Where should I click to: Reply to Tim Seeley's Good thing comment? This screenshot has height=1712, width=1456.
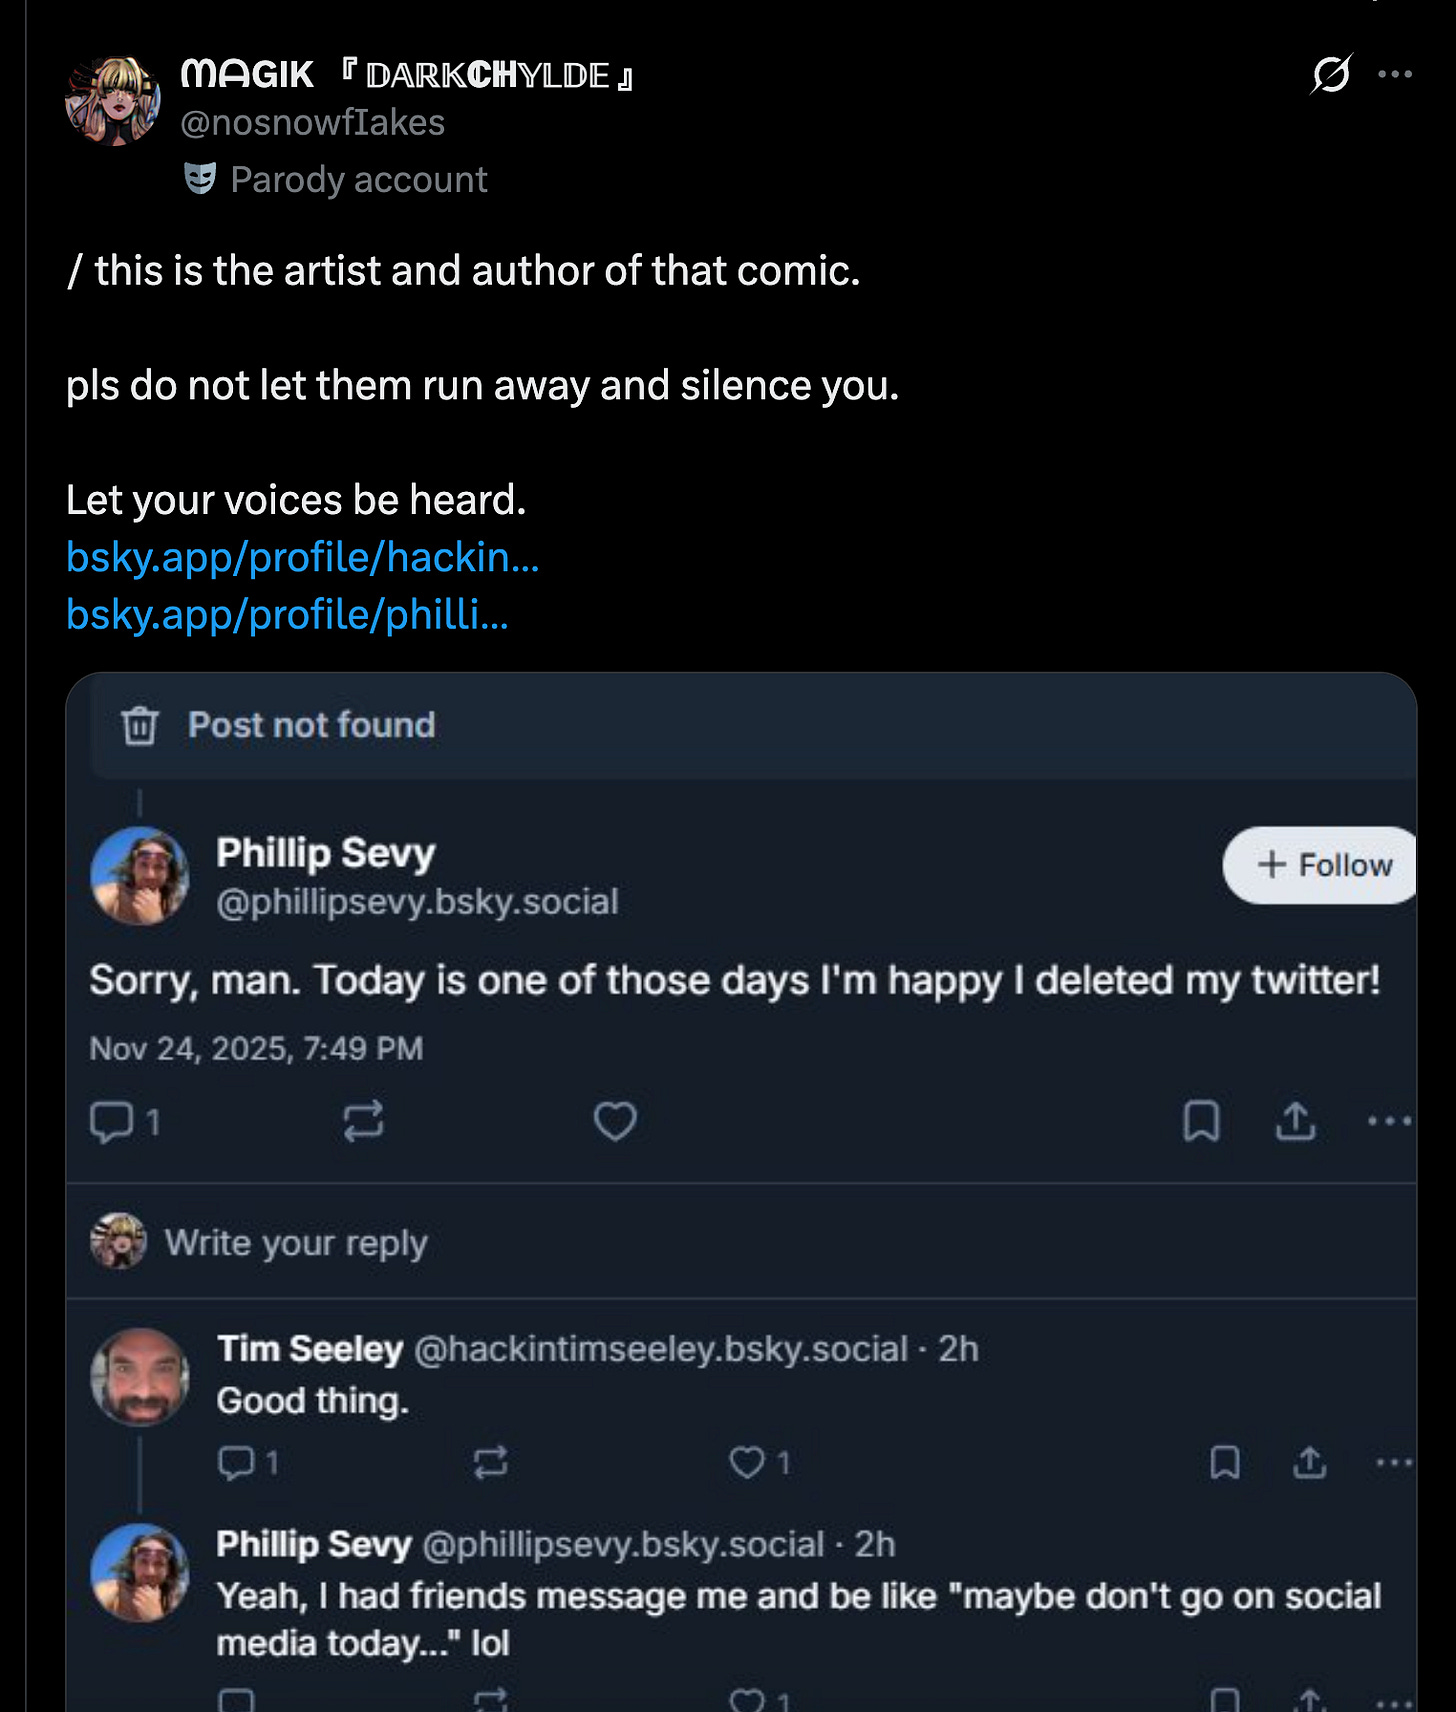pos(237,1463)
